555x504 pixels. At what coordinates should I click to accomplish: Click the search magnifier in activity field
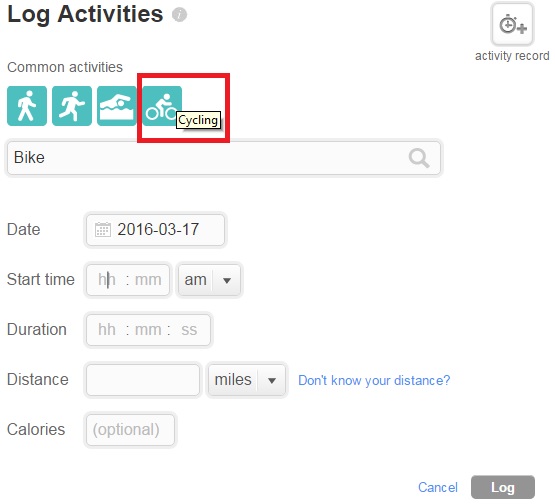(x=419, y=158)
